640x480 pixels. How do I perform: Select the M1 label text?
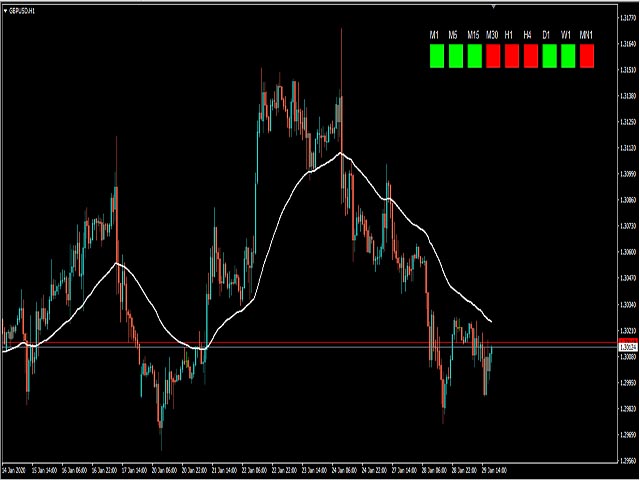click(434, 35)
